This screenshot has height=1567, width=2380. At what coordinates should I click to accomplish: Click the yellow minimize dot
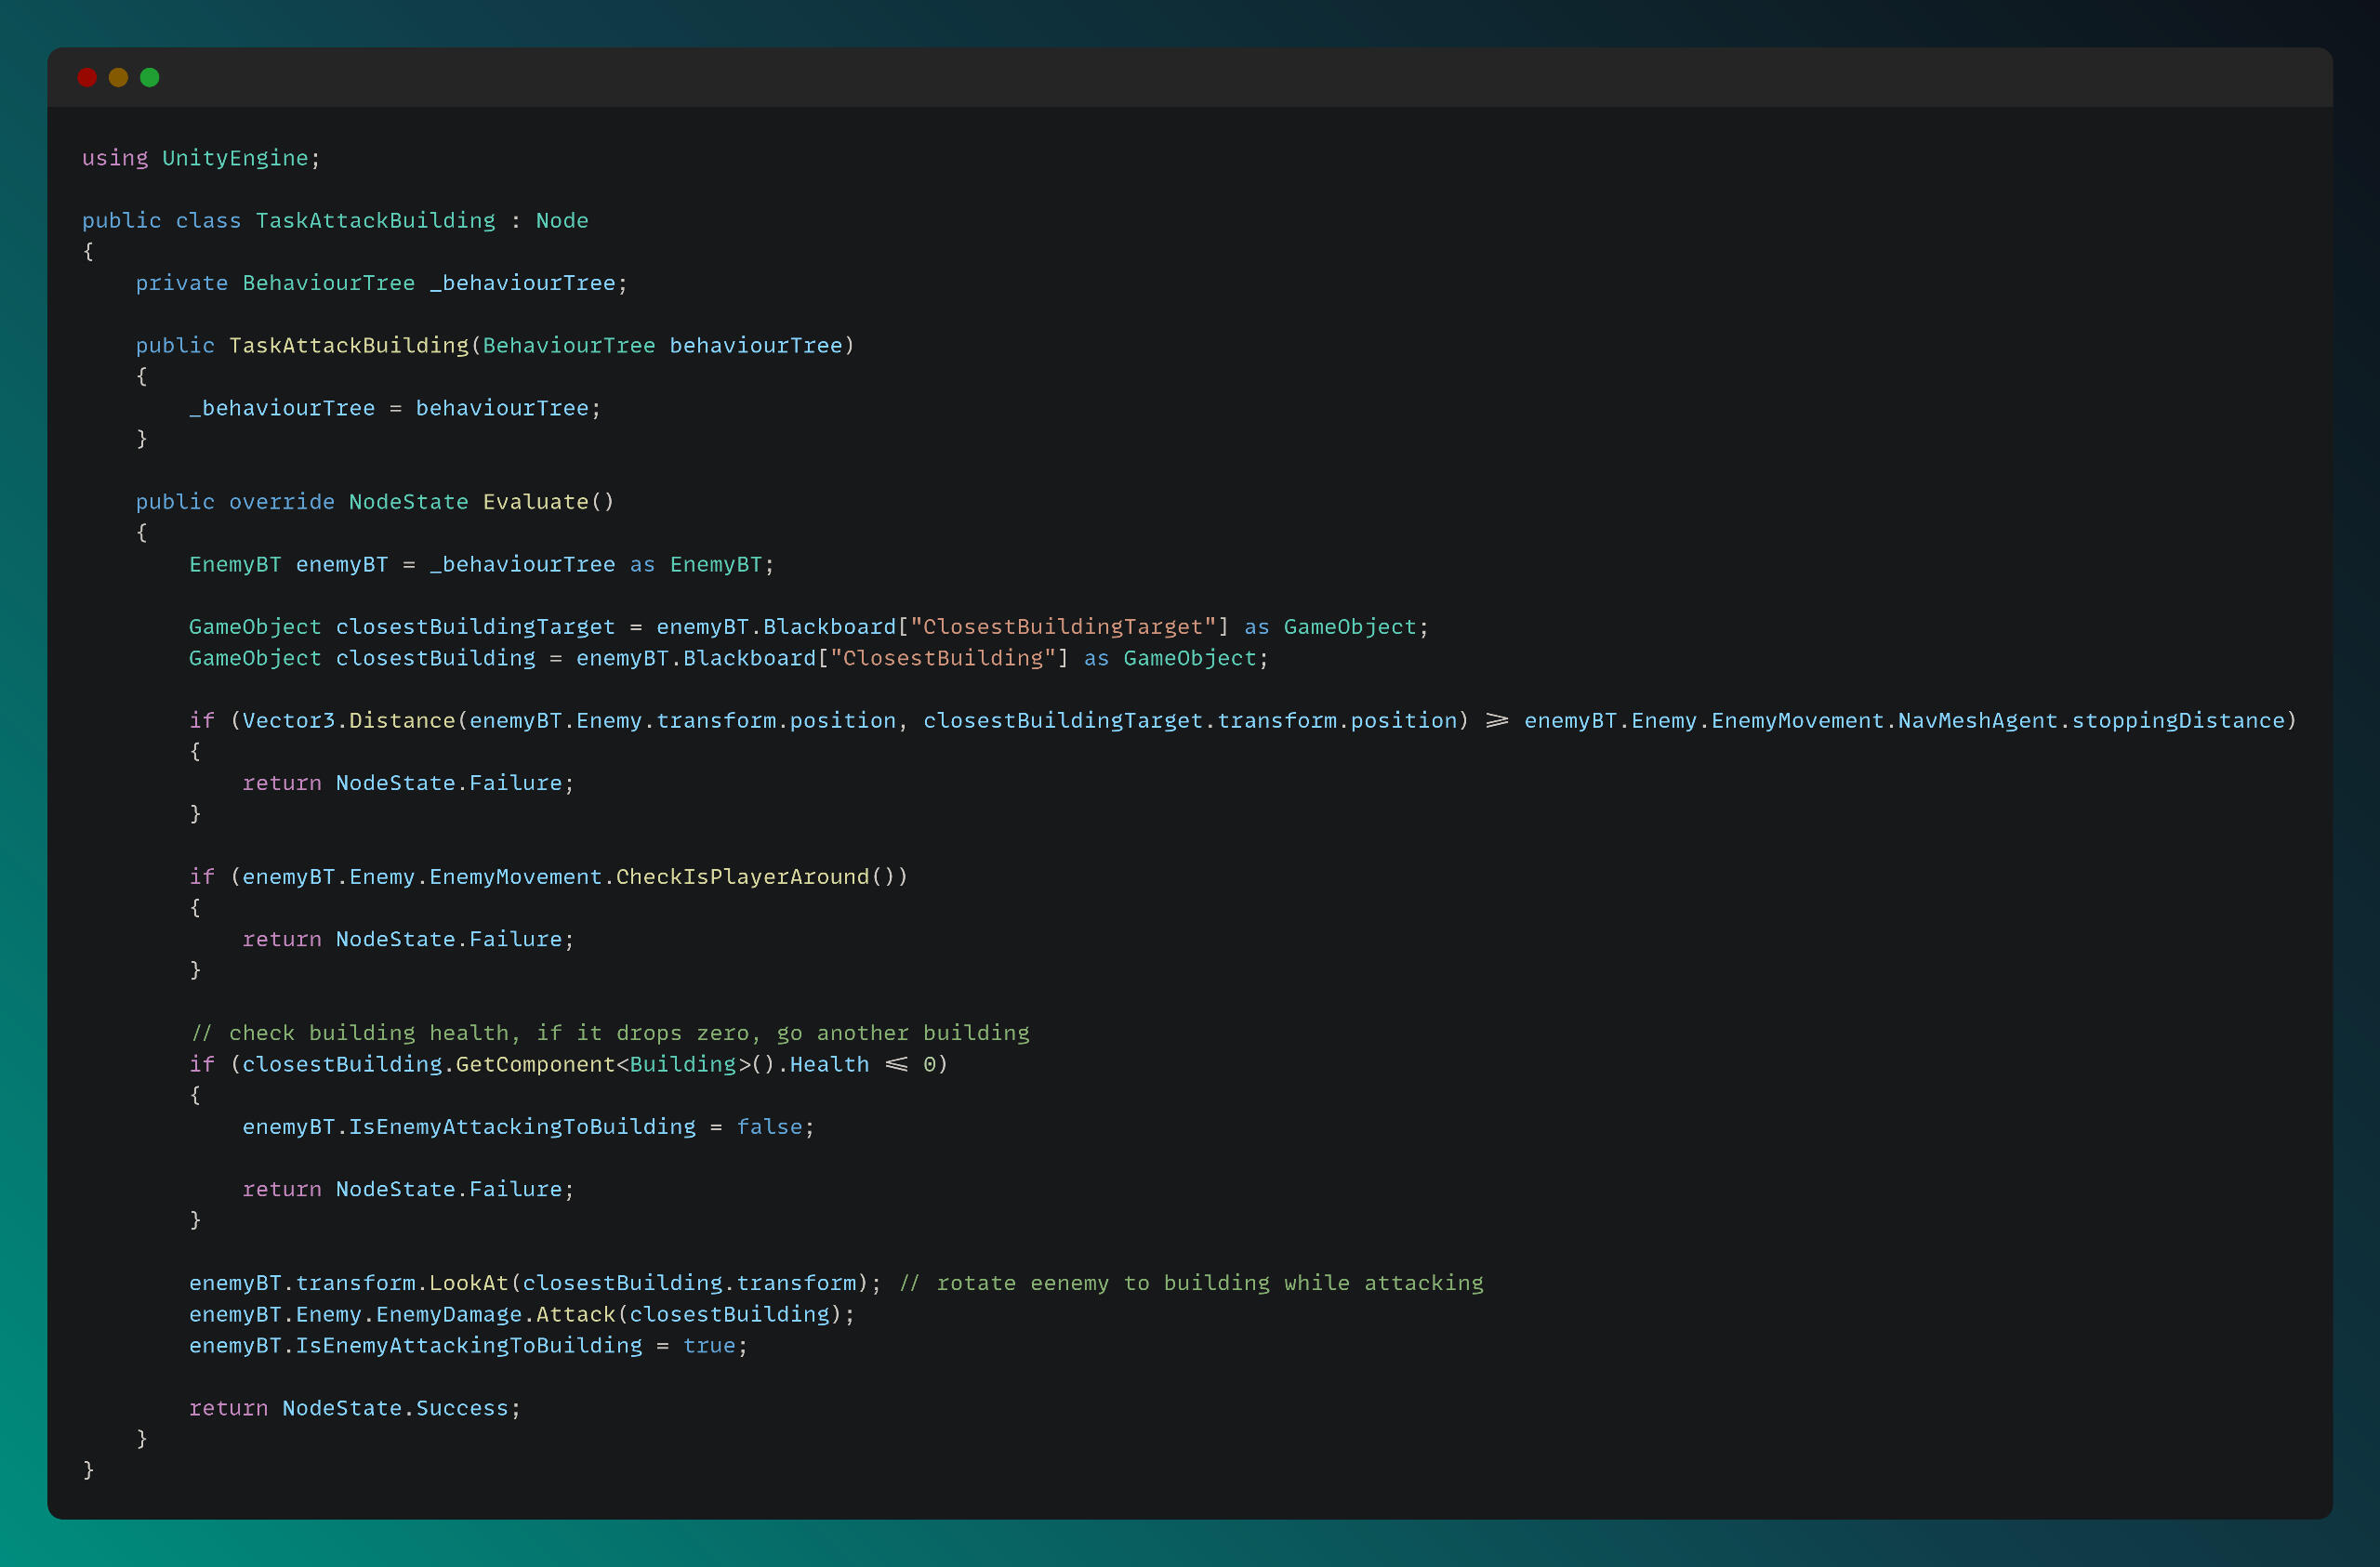pos(118,77)
